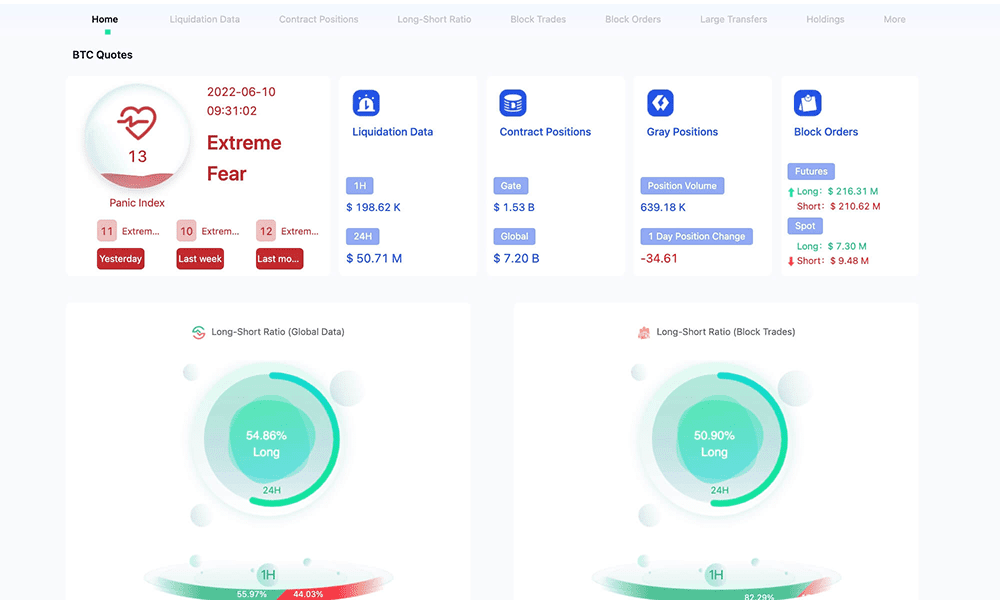Click the Gate contract positions tag
The height and width of the screenshot is (600, 1000).
pos(511,186)
